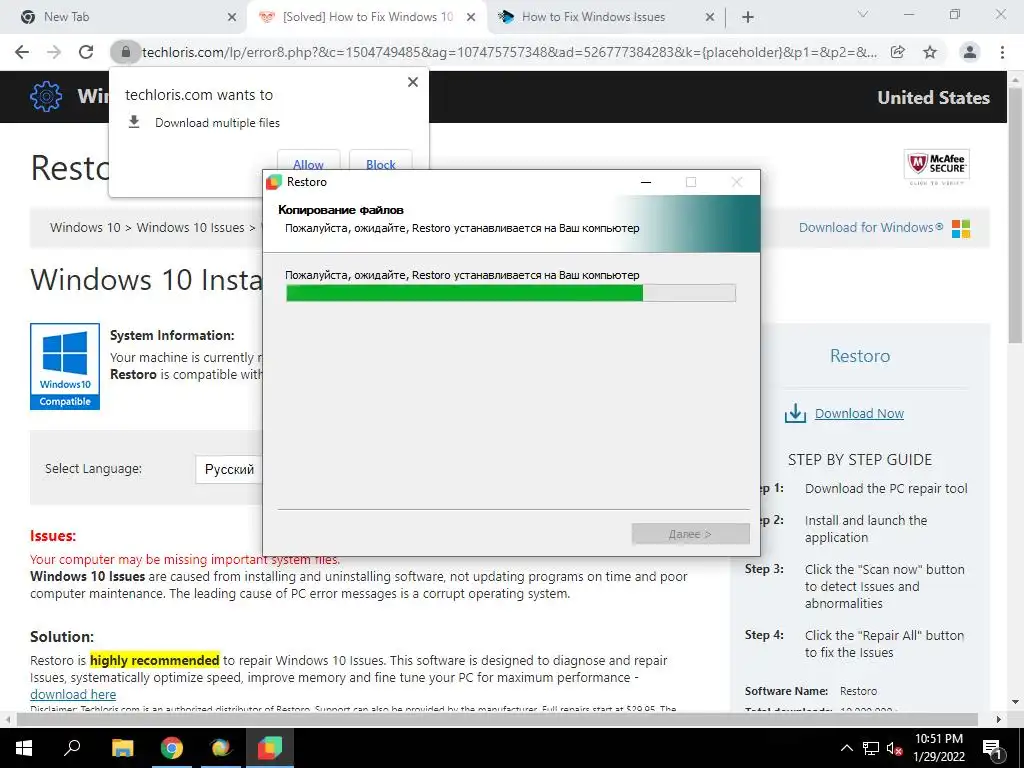1024x768 pixels.
Task: Click the download arrow icon beside Download Now
Action: coord(795,413)
